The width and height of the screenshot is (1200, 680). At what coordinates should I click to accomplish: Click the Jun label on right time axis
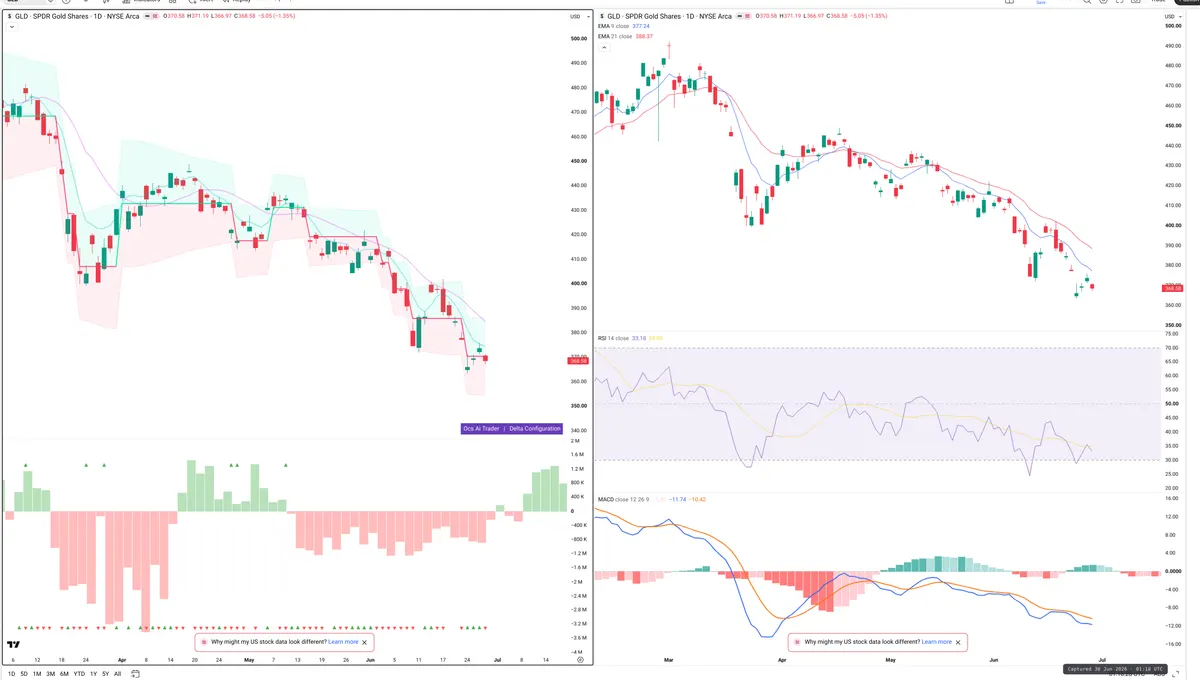pos(994,660)
